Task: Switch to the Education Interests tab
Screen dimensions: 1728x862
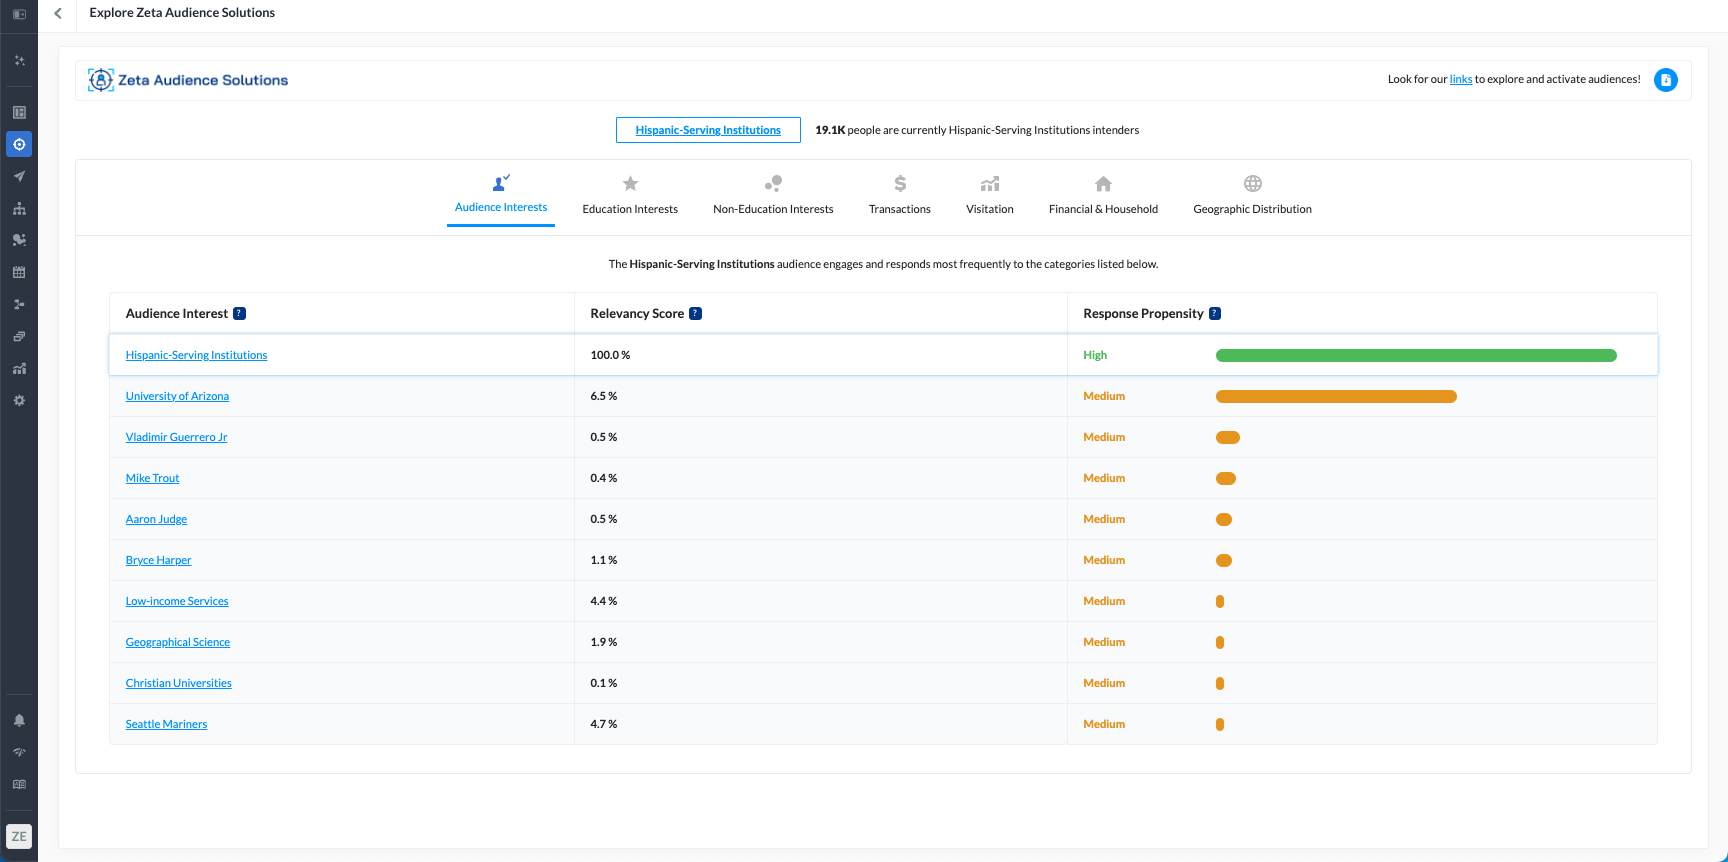Action: point(630,195)
